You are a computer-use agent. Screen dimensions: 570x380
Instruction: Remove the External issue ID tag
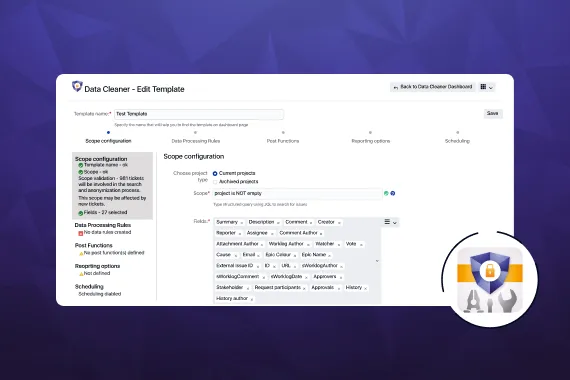click(257, 267)
